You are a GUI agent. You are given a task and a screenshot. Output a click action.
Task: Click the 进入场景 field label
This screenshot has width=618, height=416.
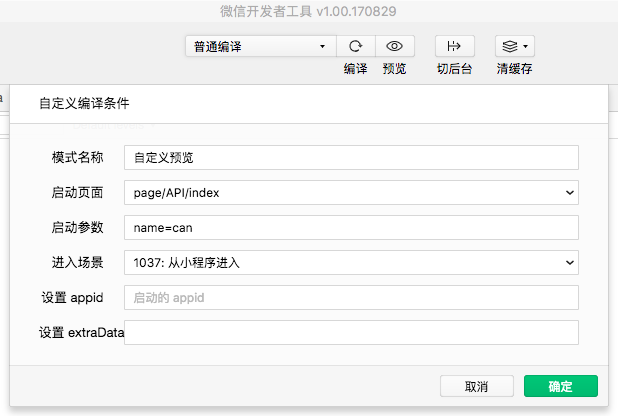[78, 262]
